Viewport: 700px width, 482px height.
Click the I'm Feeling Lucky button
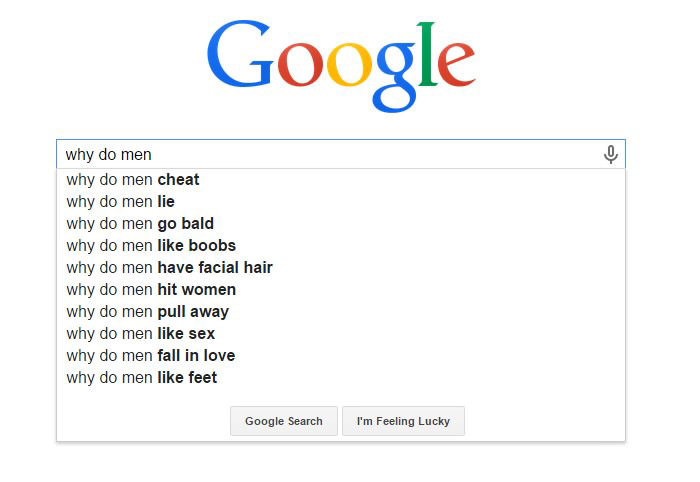click(404, 421)
